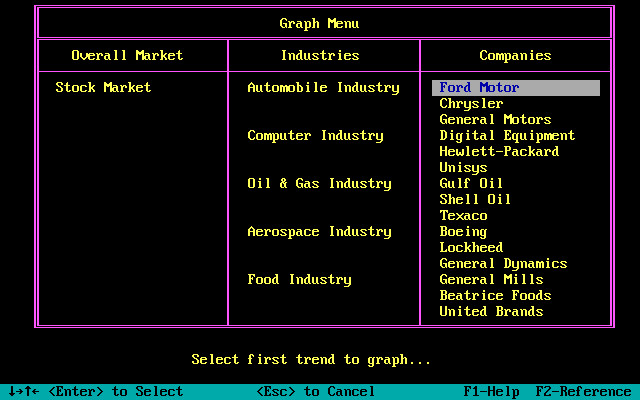Viewport: 640px width, 400px height.
Task: Click the arrow keys navigation hint
Action: [x=24, y=391]
